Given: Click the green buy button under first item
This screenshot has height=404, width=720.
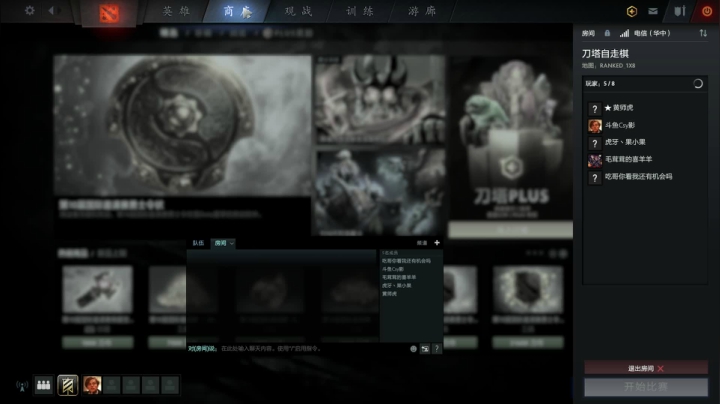Looking at the screenshot, I should tap(98, 342).
